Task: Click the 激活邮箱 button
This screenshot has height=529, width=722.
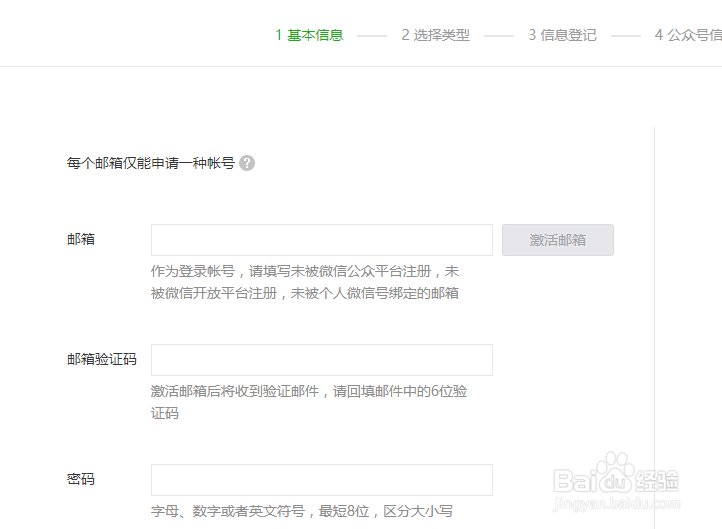Action: click(558, 240)
